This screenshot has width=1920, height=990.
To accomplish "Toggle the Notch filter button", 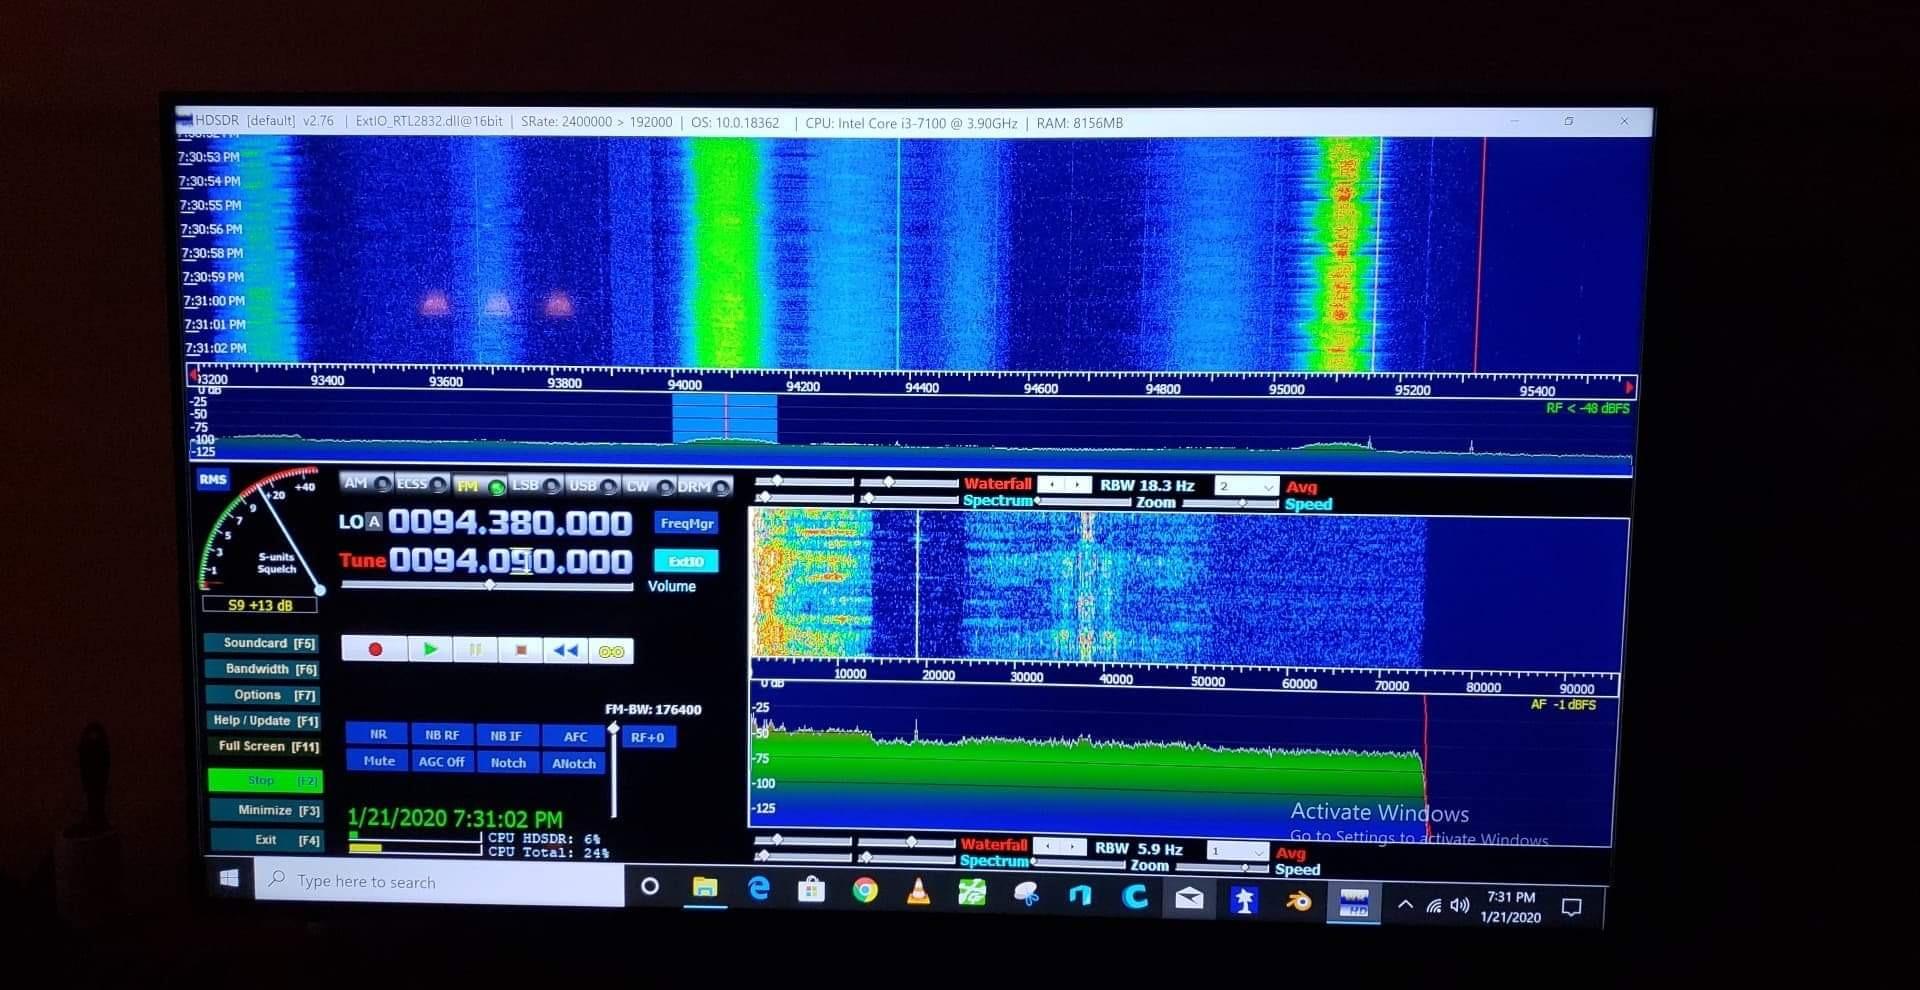I will click(x=507, y=763).
